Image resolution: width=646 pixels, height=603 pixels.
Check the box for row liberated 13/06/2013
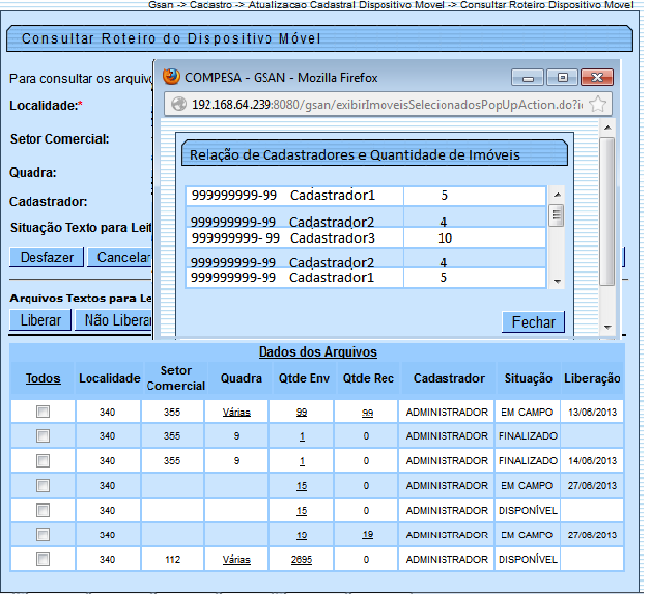(x=43, y=412)
